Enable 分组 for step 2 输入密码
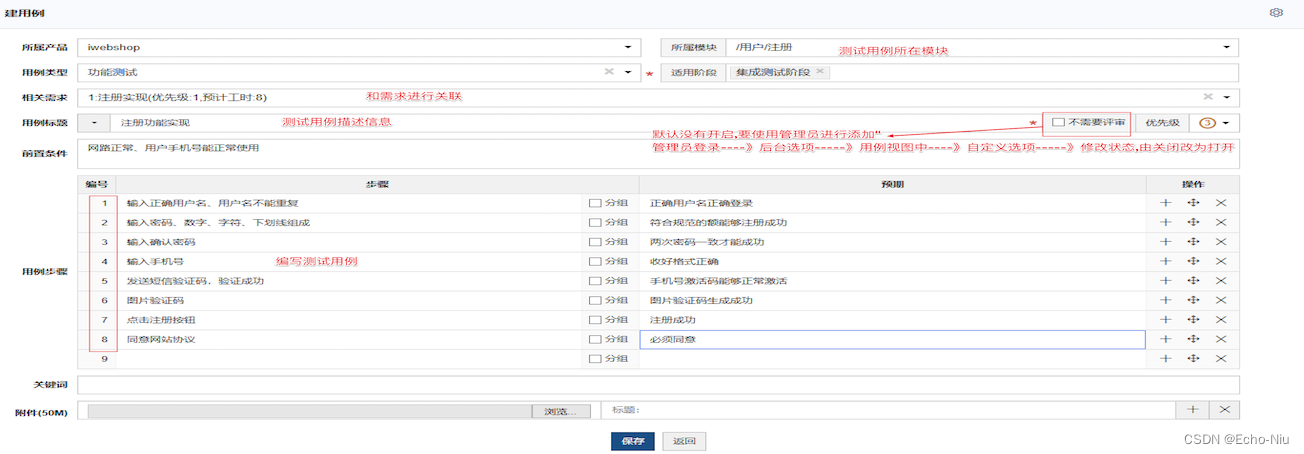This screenshot has width=1304, height=454. tap(595, 222)
